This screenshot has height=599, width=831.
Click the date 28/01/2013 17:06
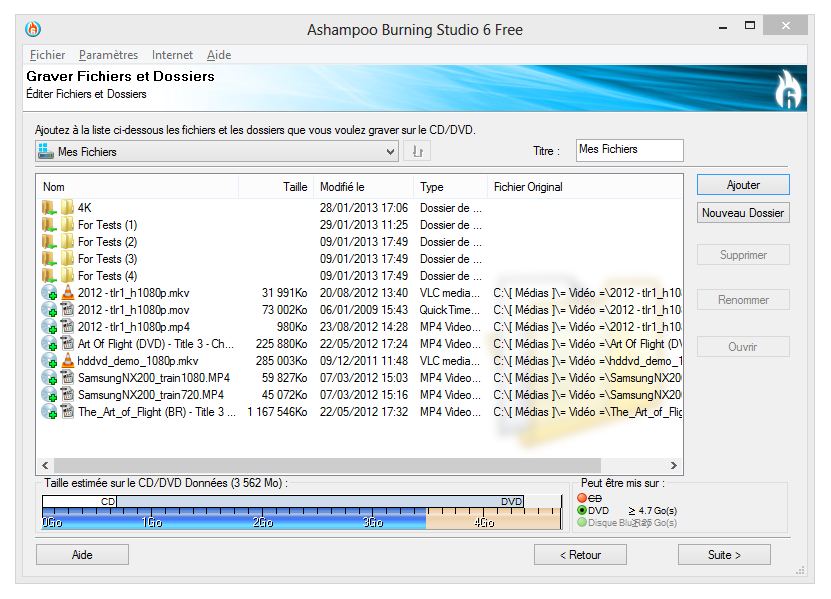coord(364,208)
